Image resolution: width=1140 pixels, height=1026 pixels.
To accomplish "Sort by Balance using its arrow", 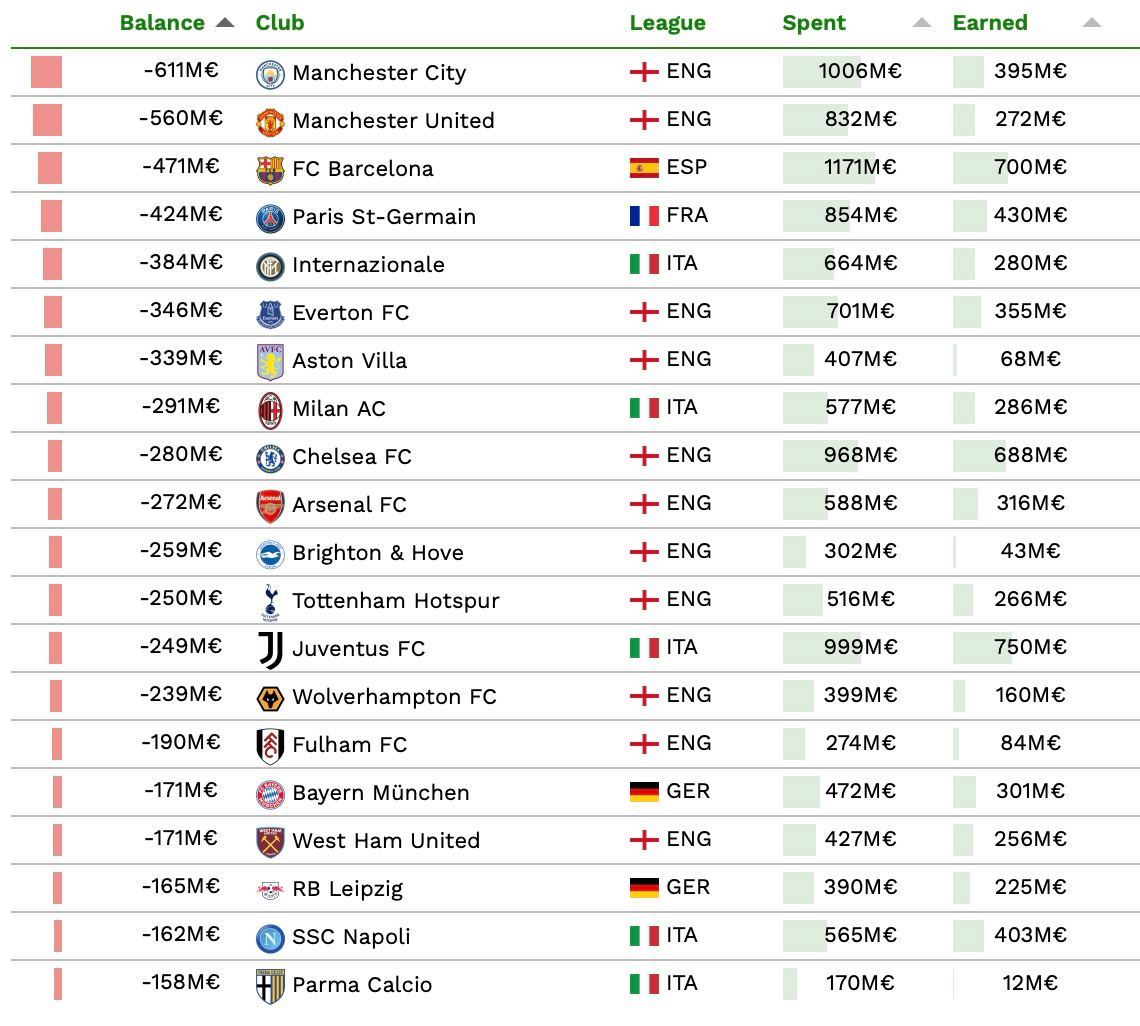I will point(225,23).
